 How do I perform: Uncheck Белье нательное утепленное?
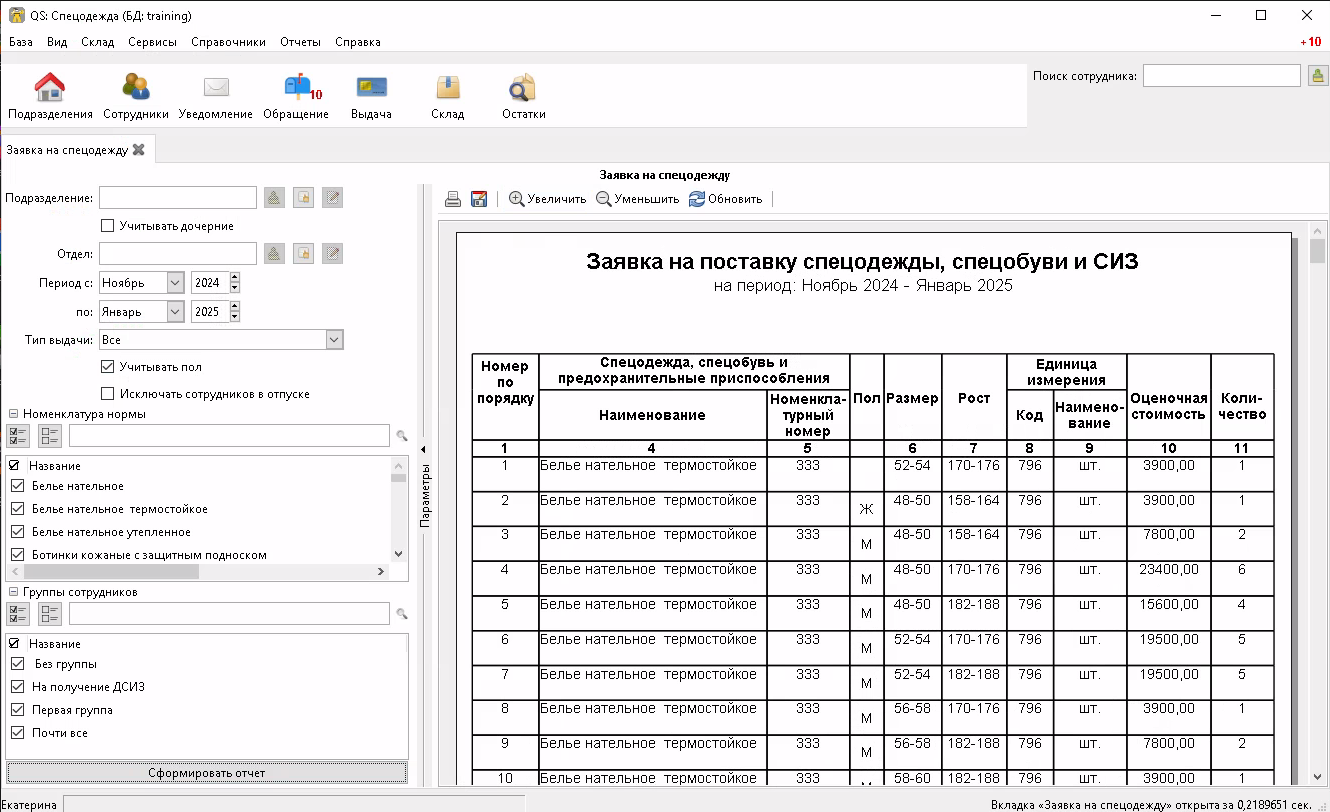[17, 532]
